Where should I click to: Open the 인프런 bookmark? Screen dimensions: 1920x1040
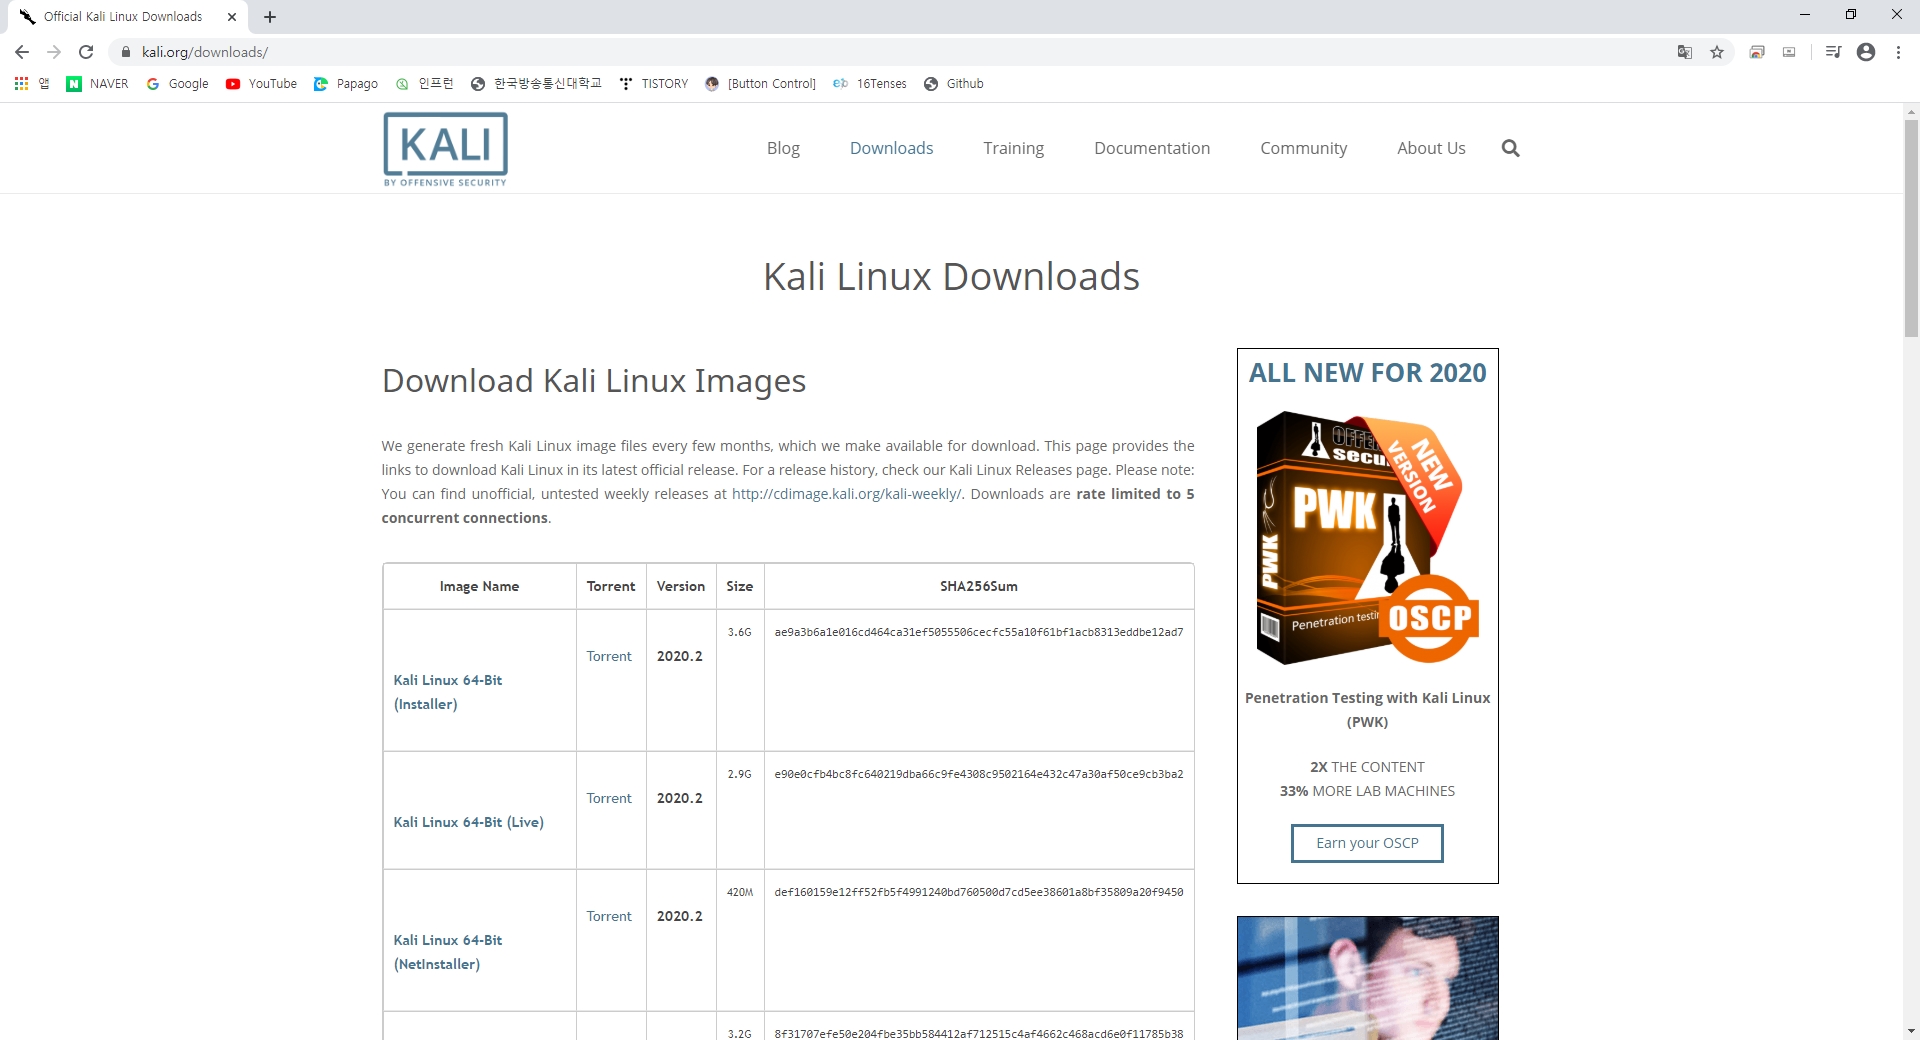point(424,84)
